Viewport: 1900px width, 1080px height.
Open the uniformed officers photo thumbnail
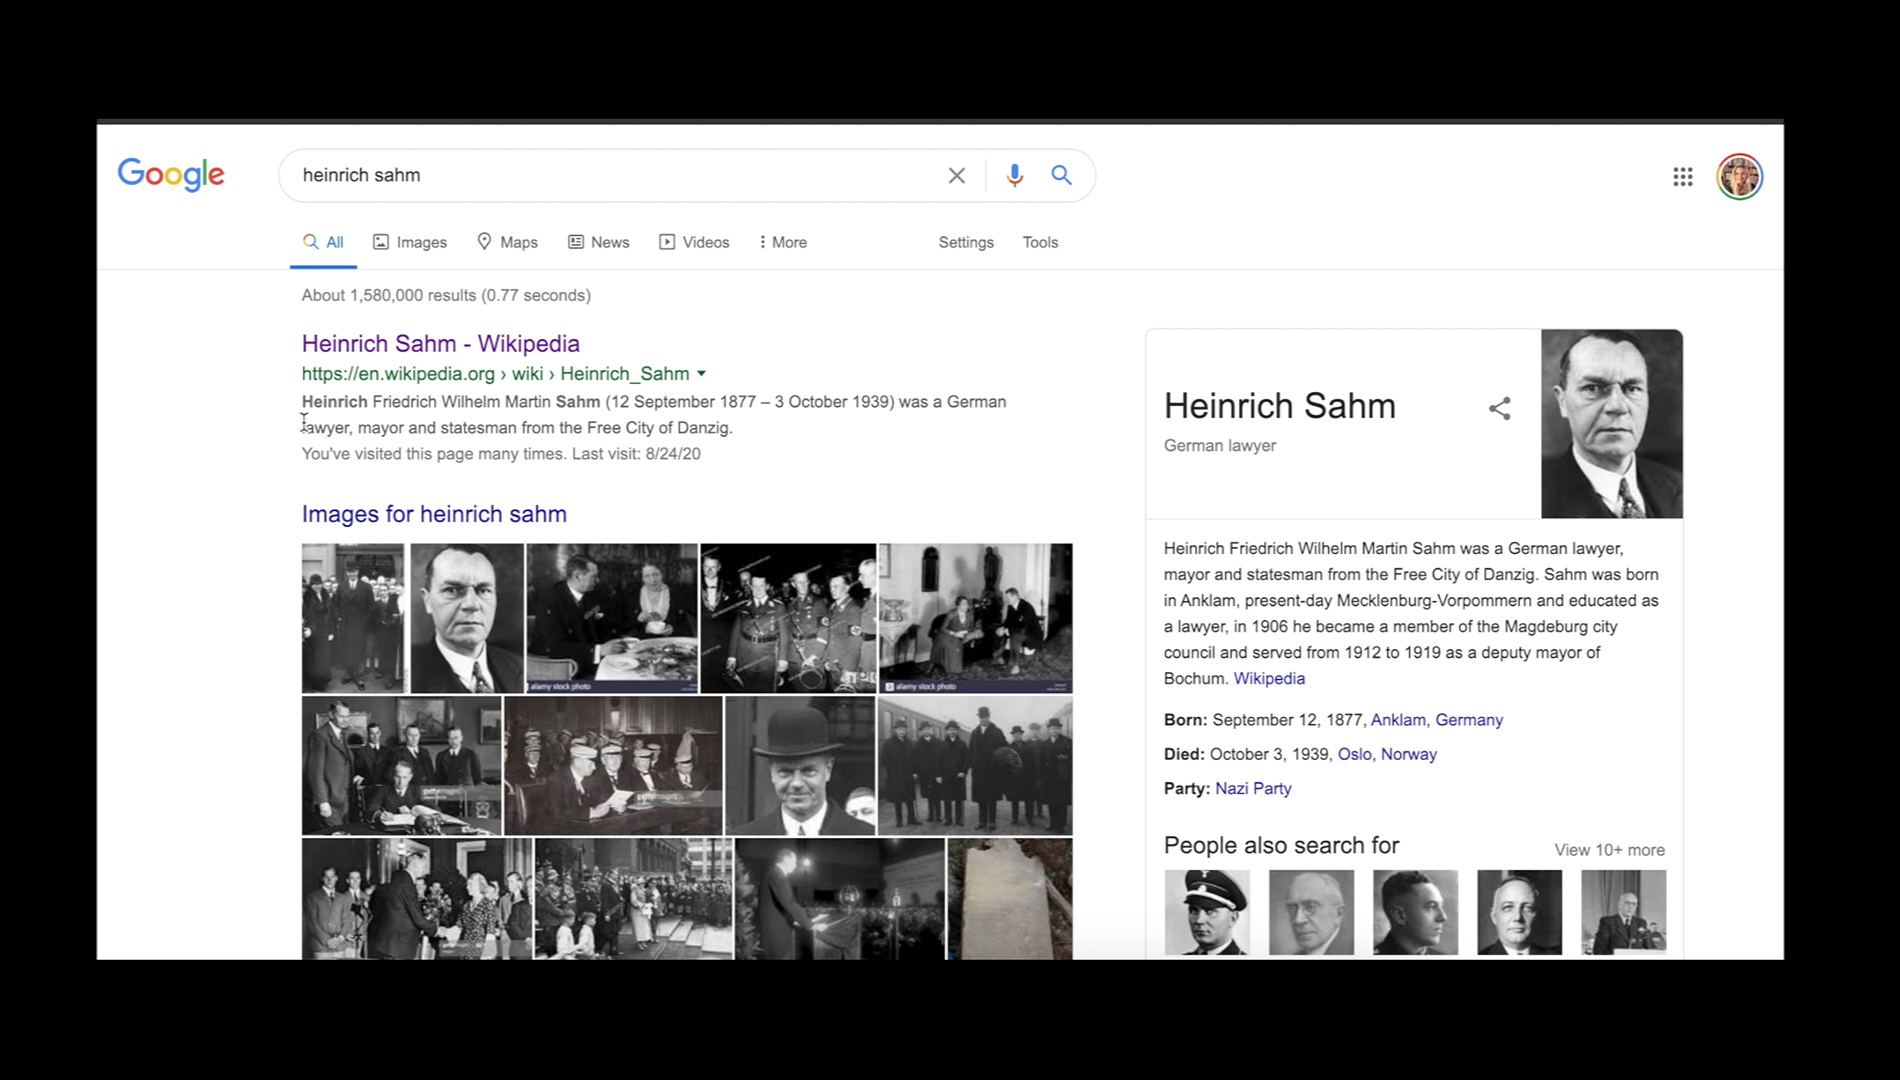(x=788, y=618)
